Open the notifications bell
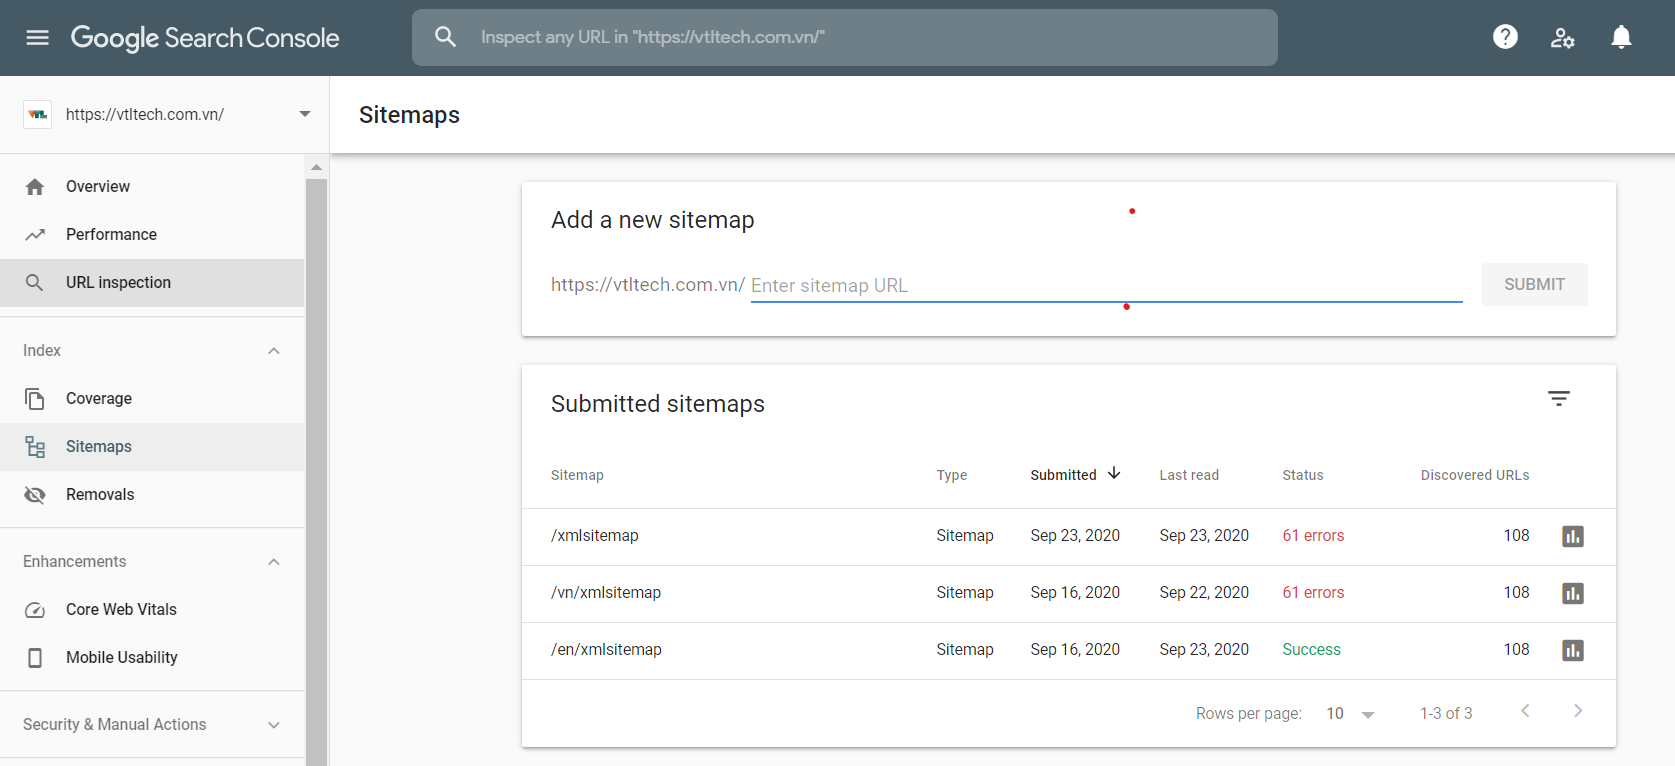Viewport: 1675px width, 766px height. point(1621,37)
